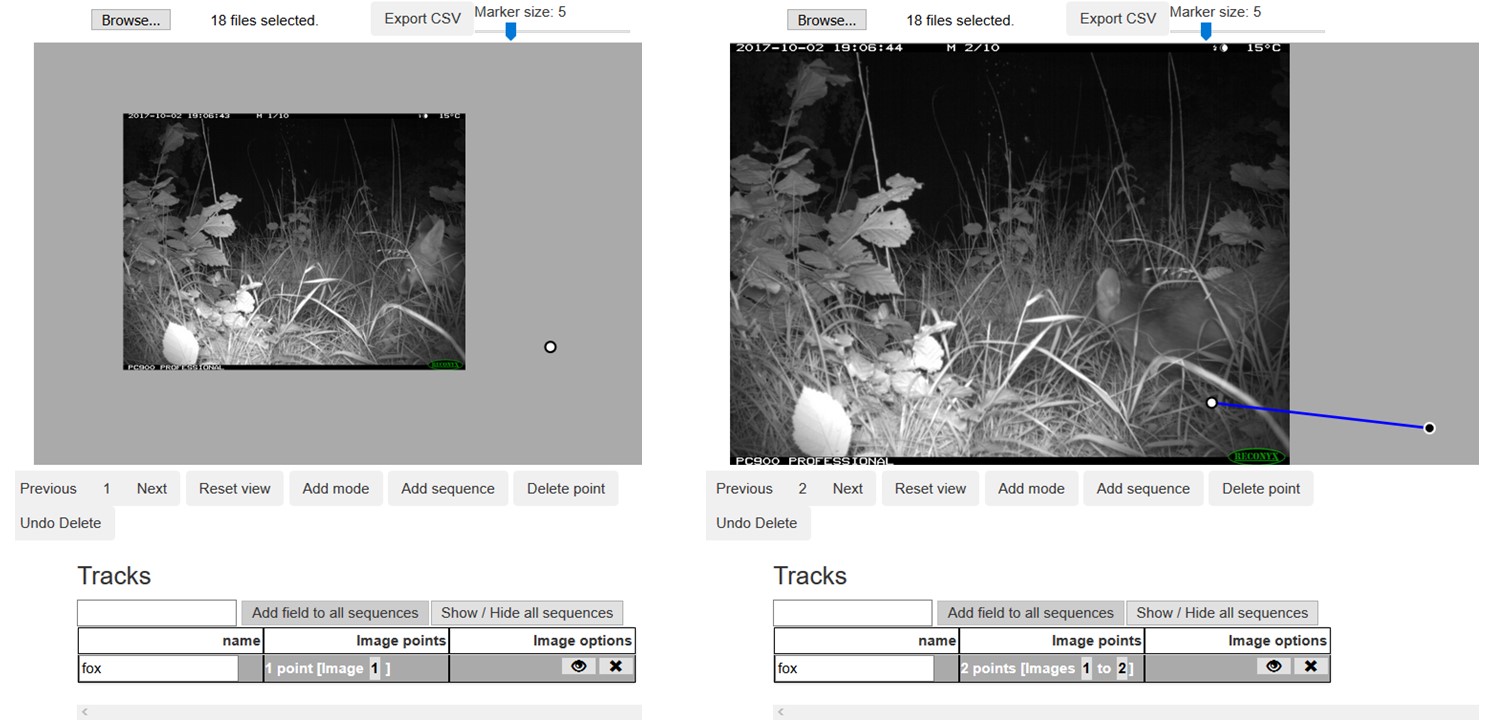1512x720 pixels.
Task: Go to Next image in right panel
Action: point(848,489)
